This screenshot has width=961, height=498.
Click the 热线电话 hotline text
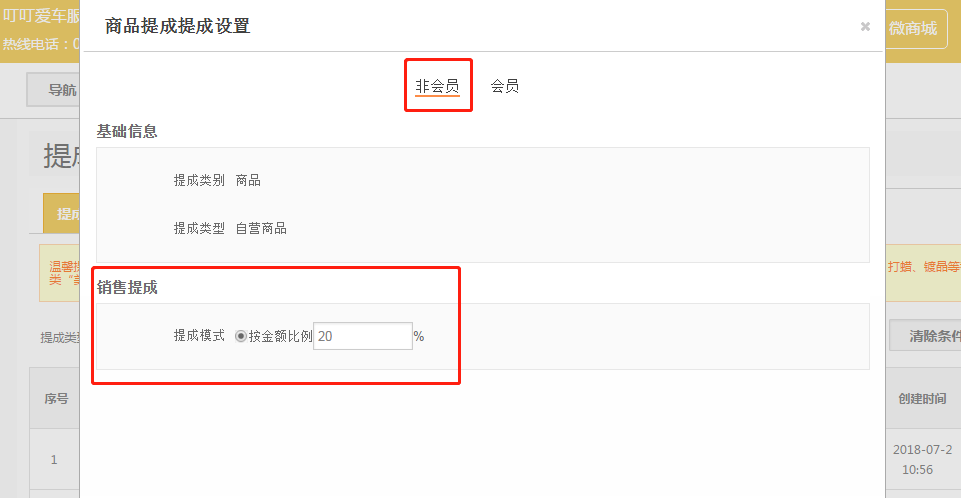coord(40,44)
